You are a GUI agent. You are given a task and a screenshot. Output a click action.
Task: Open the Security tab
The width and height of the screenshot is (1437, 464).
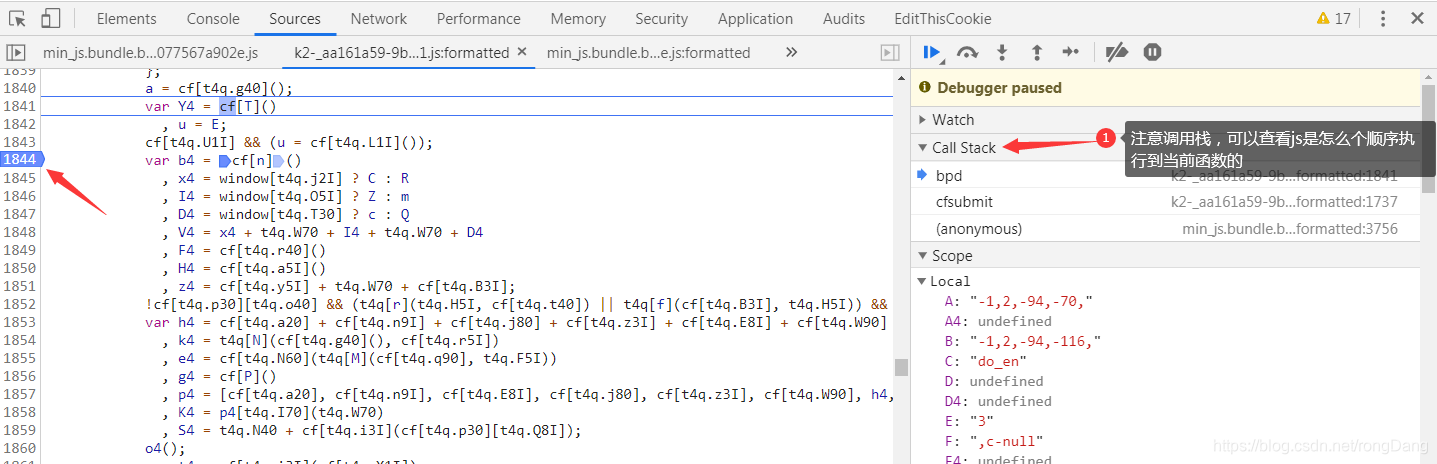[661, 18]
